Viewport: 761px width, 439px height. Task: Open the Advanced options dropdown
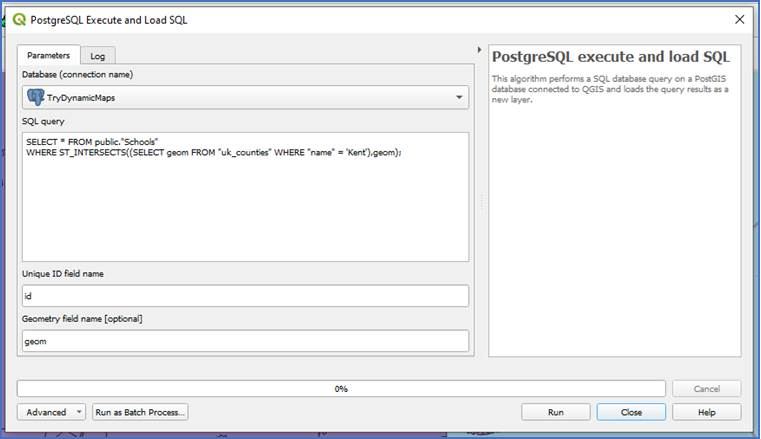51,412
